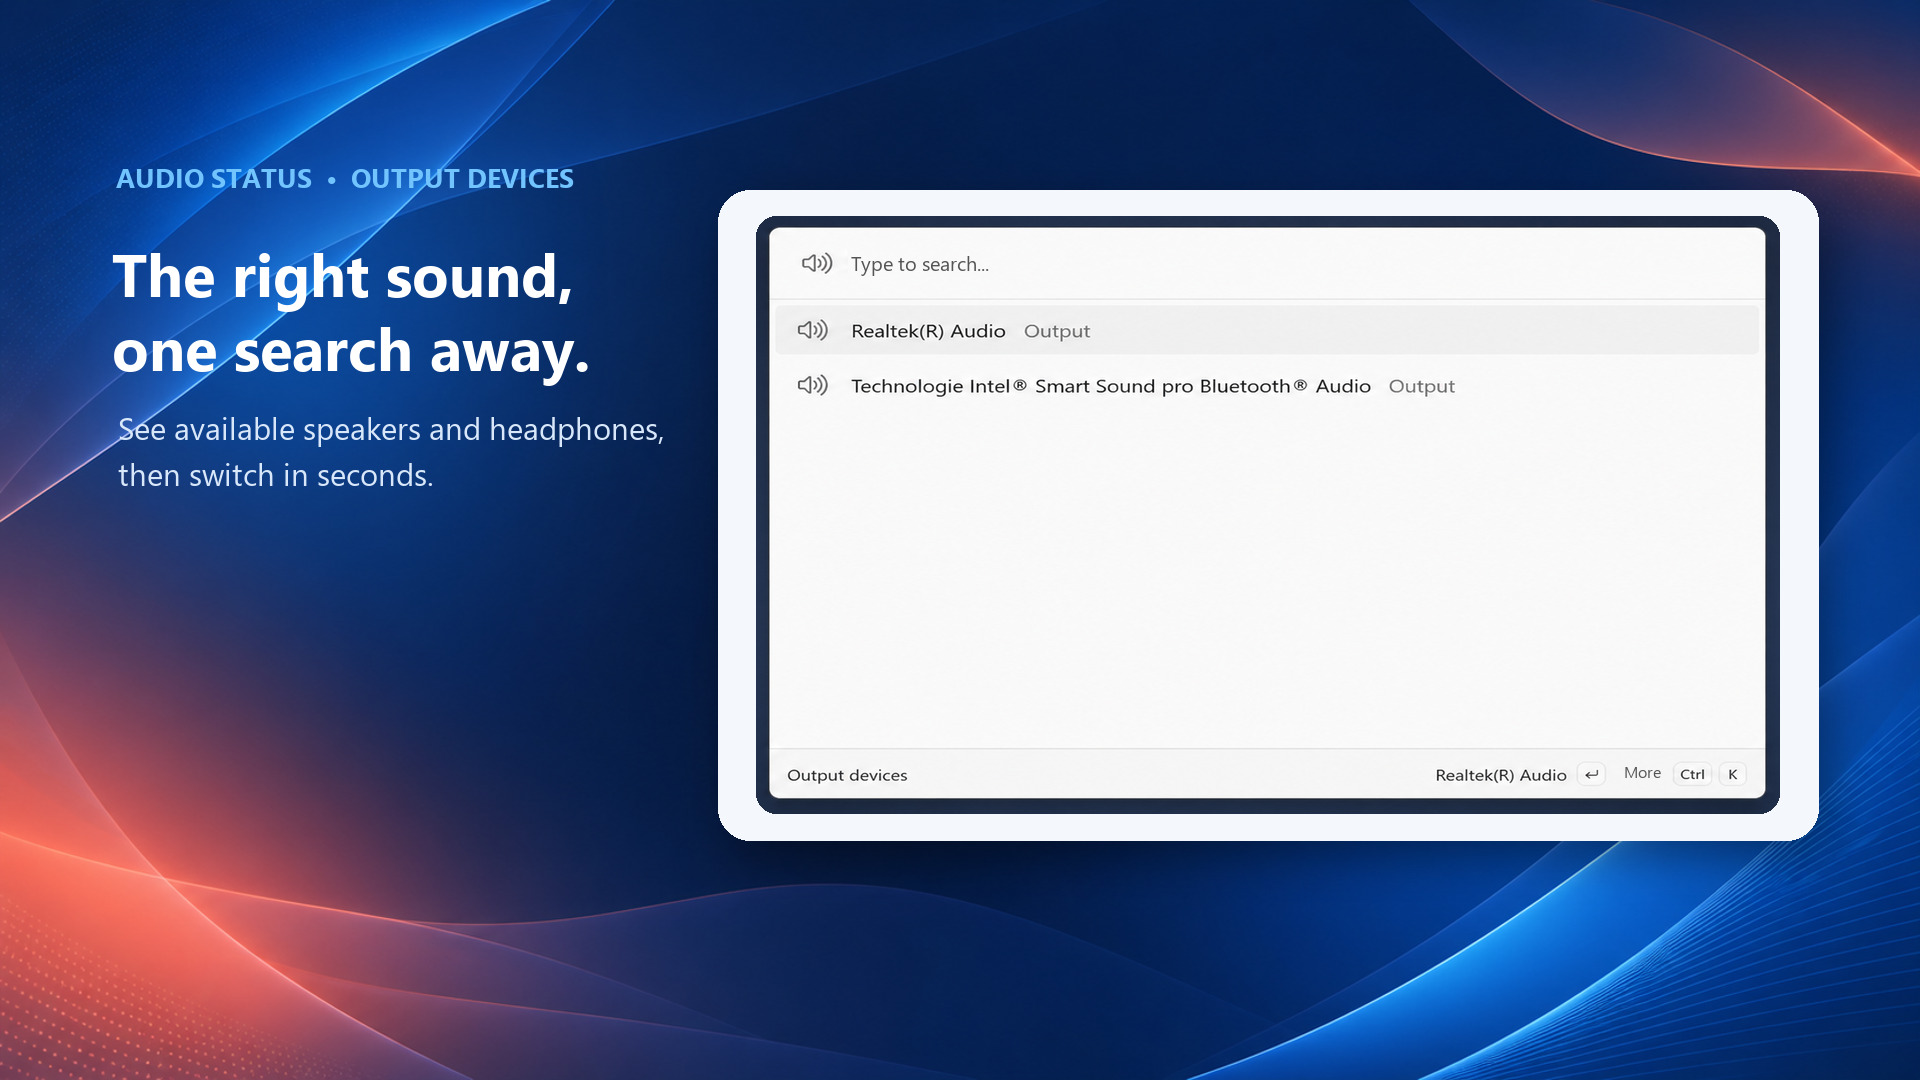This screenshot has height=1080, width=1920.
Task: Click 'Output devices' footer label
Action: pos(847,775)
